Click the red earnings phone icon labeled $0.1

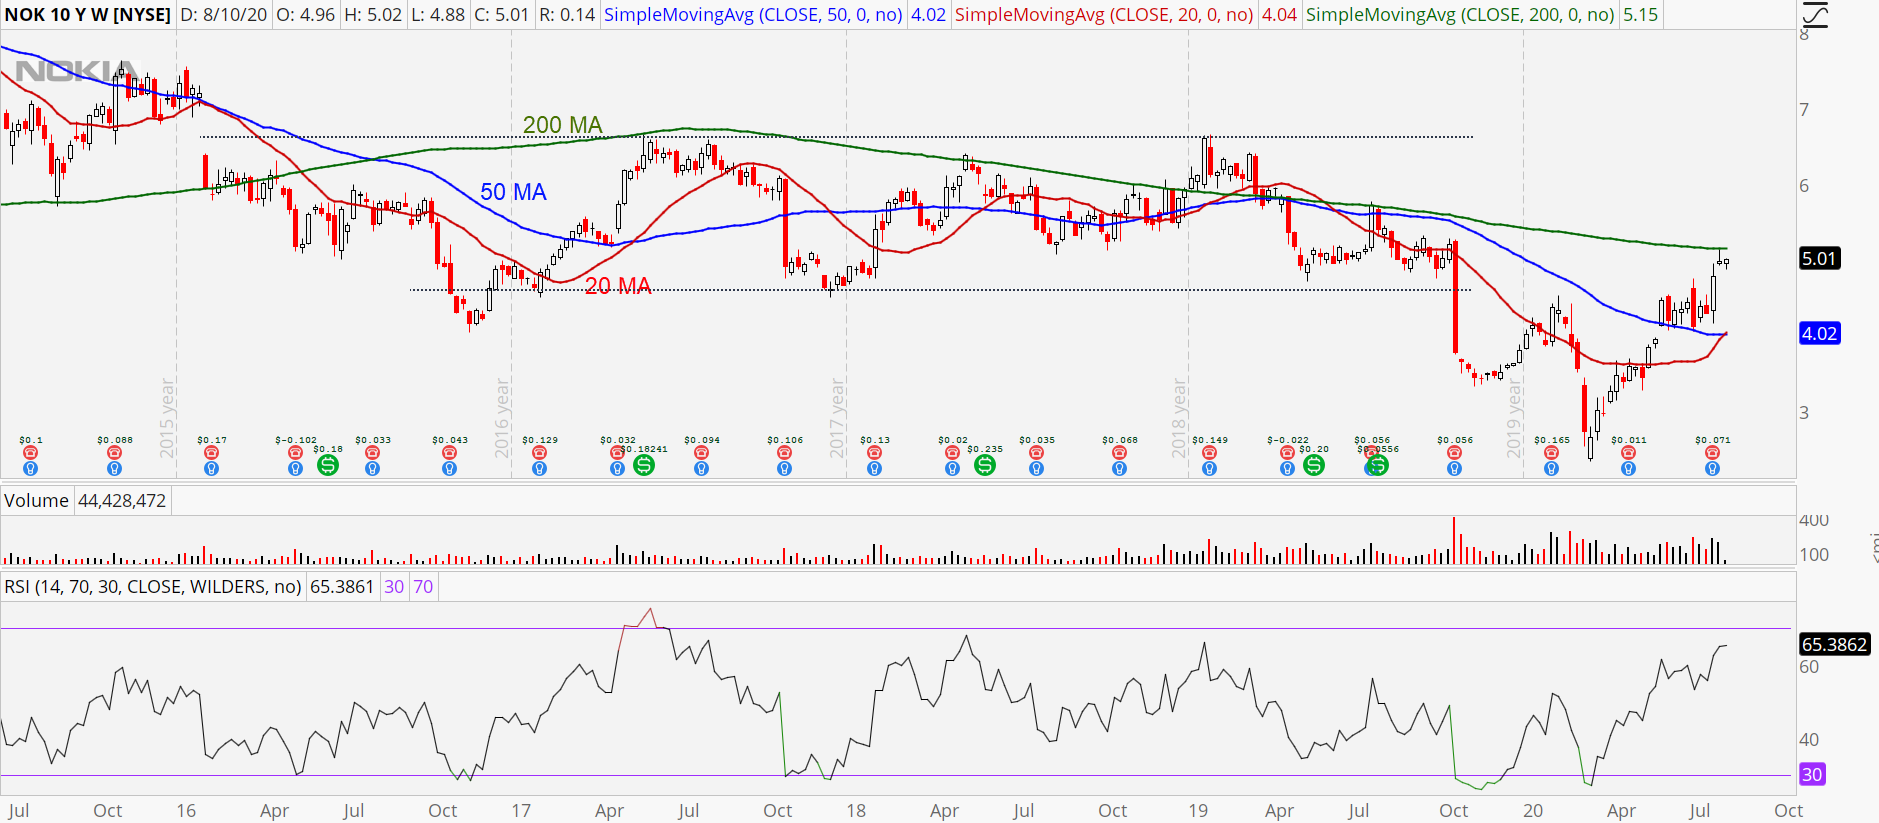(x=30, y=453)
